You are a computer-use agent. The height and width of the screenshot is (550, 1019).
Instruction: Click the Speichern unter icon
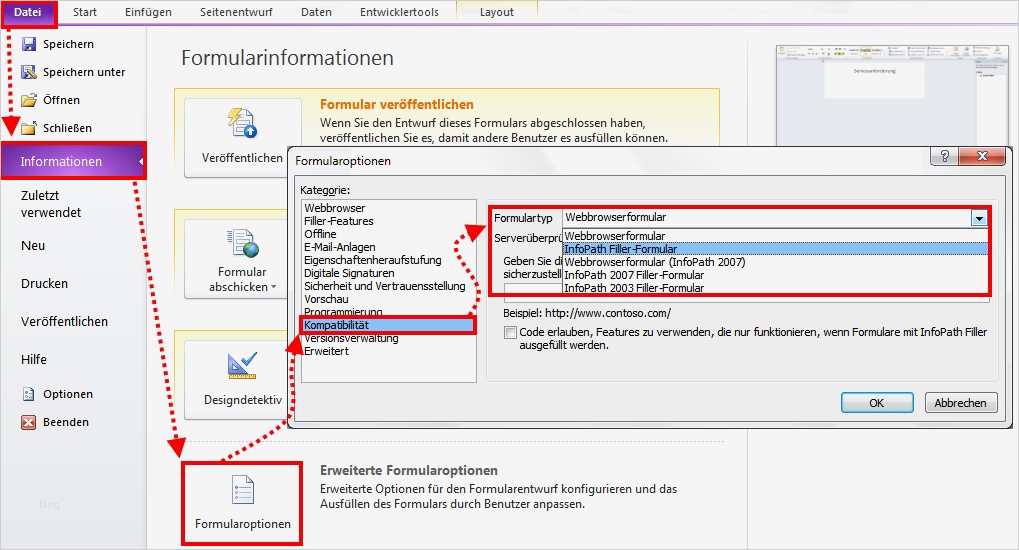pos(29,72)
